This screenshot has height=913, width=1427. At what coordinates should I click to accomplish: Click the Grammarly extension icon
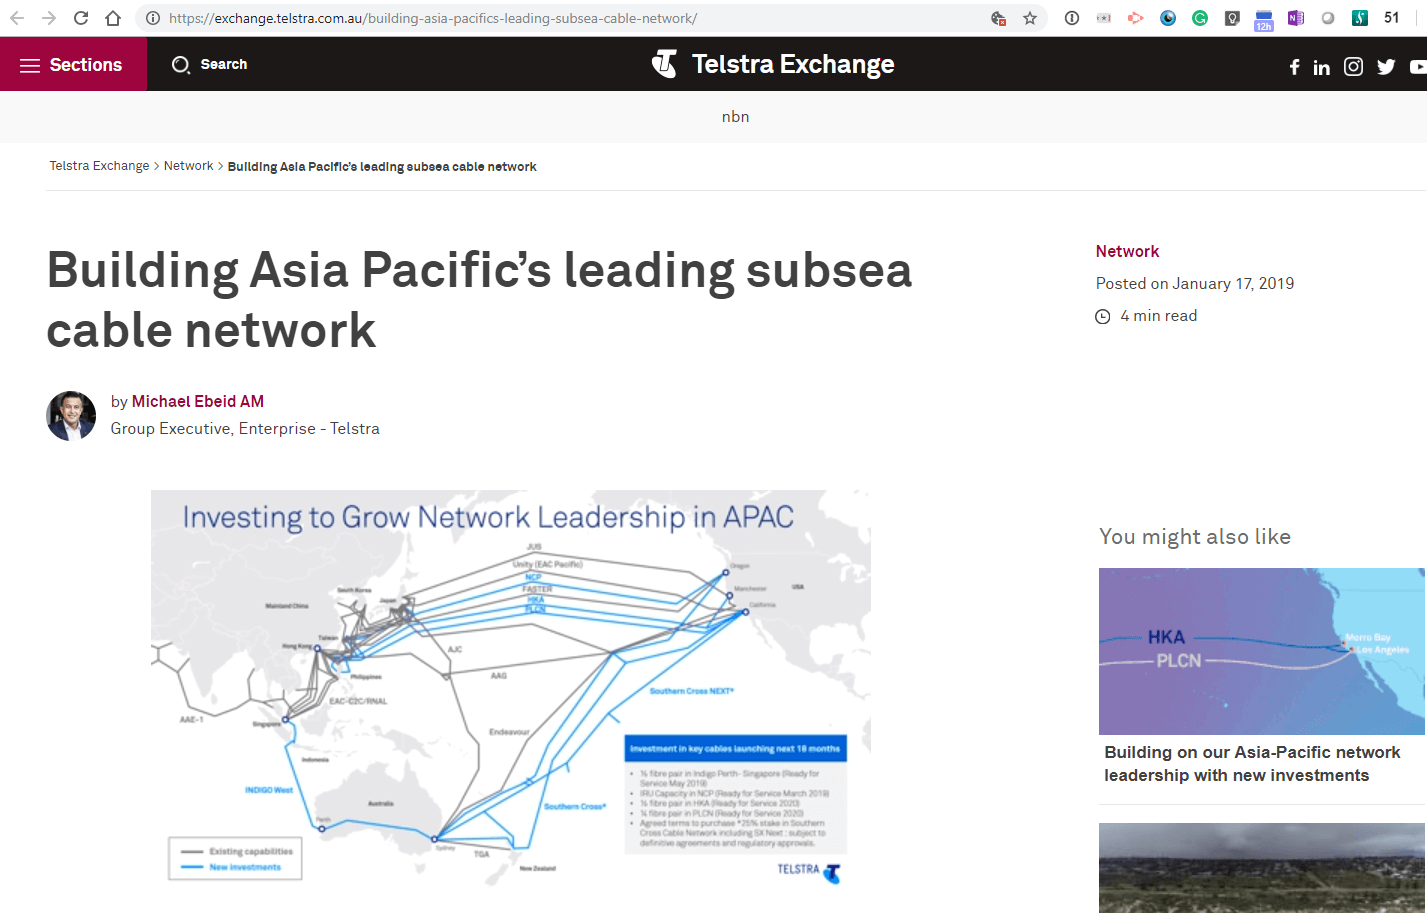coord(1199,17)
